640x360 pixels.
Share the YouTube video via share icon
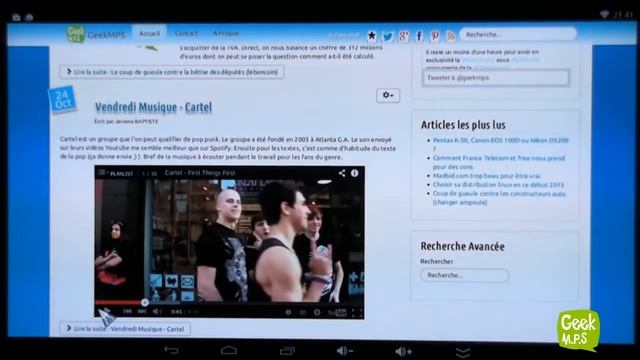(x=342, y=173)
